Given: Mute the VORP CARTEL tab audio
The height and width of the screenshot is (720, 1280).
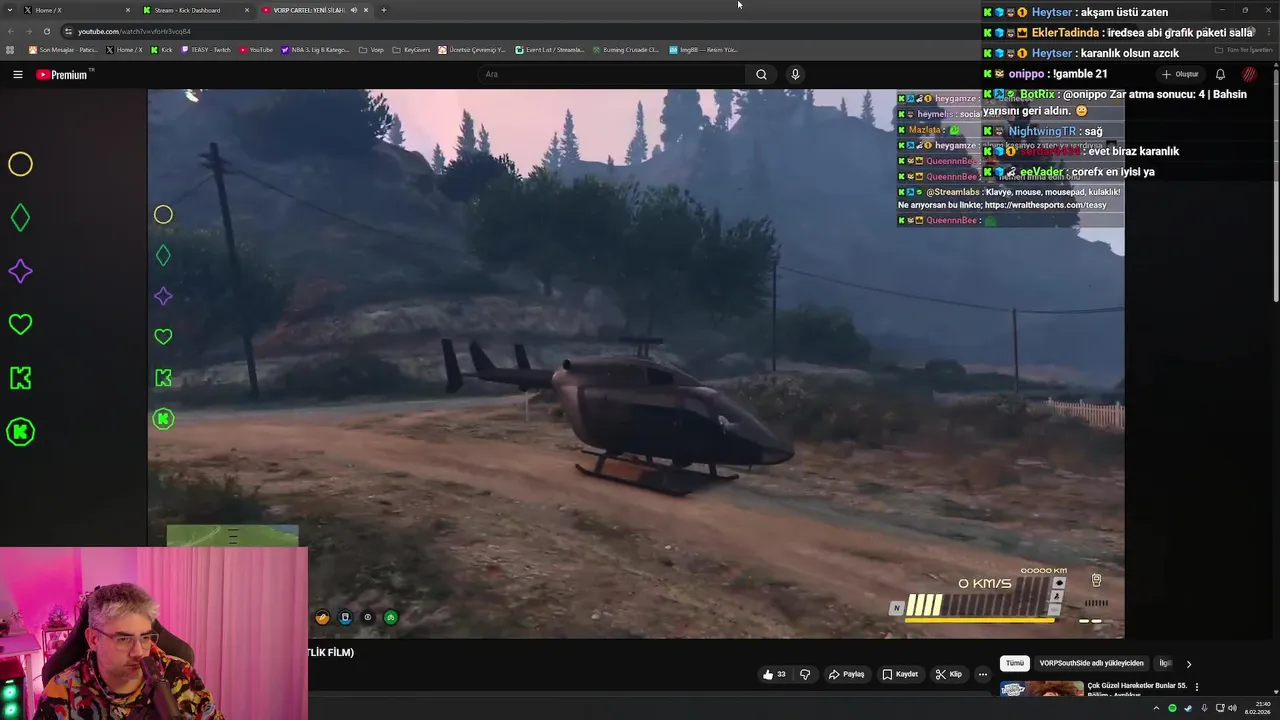Looking at the screenshot, I should point(353,10).
